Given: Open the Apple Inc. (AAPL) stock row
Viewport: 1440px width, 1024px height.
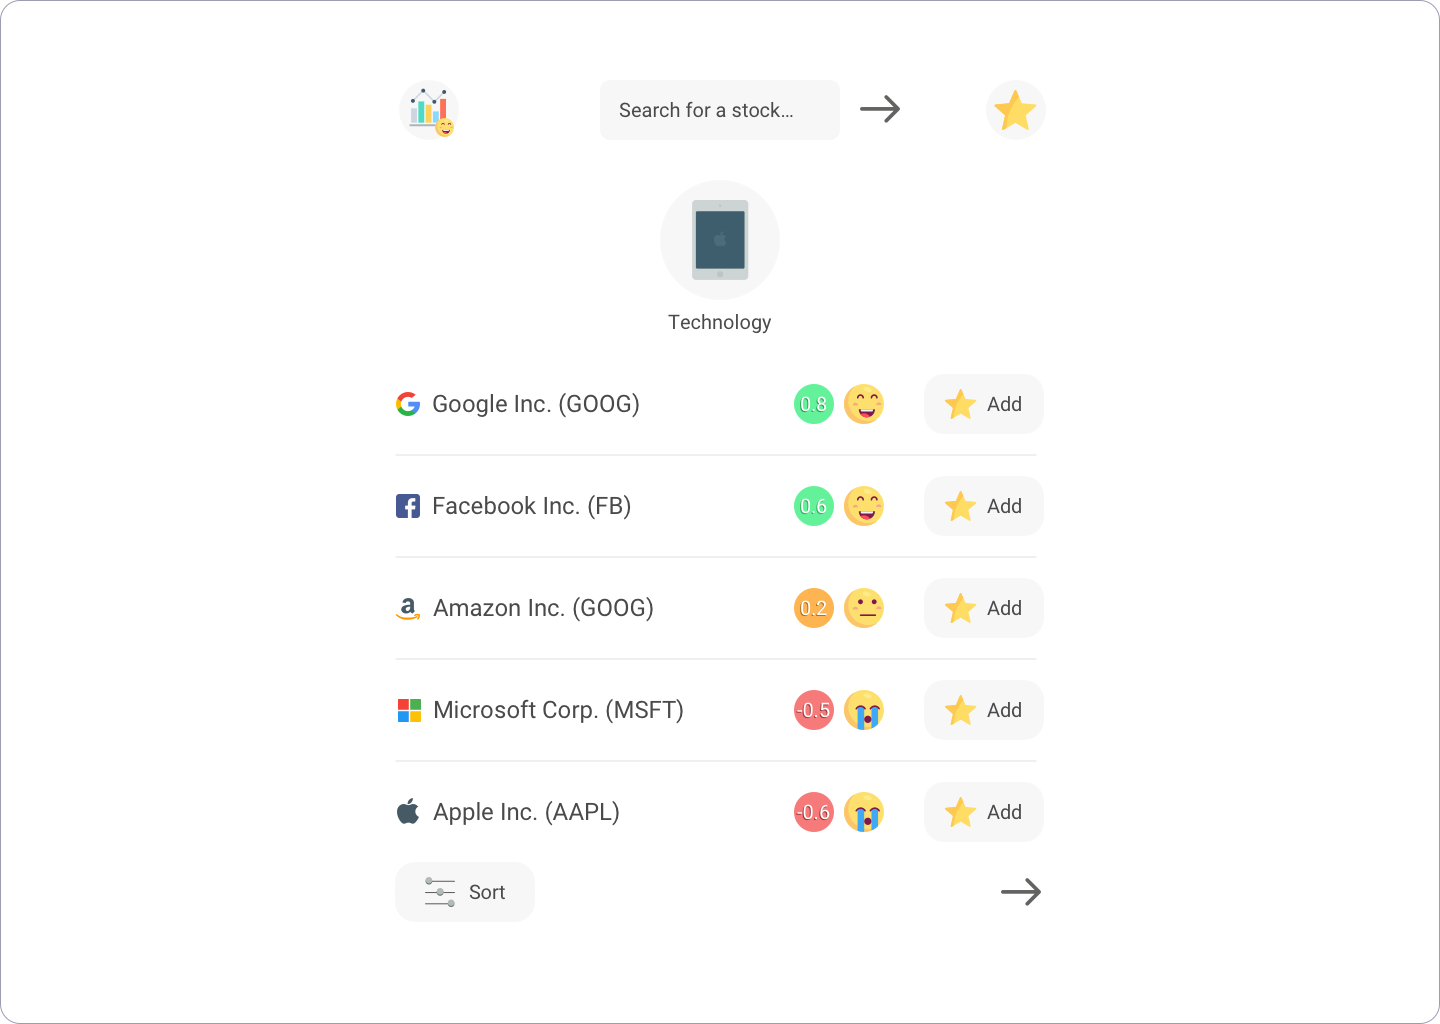Looking at the screenshot, I should pyautogui.click(x=716, y=812).
